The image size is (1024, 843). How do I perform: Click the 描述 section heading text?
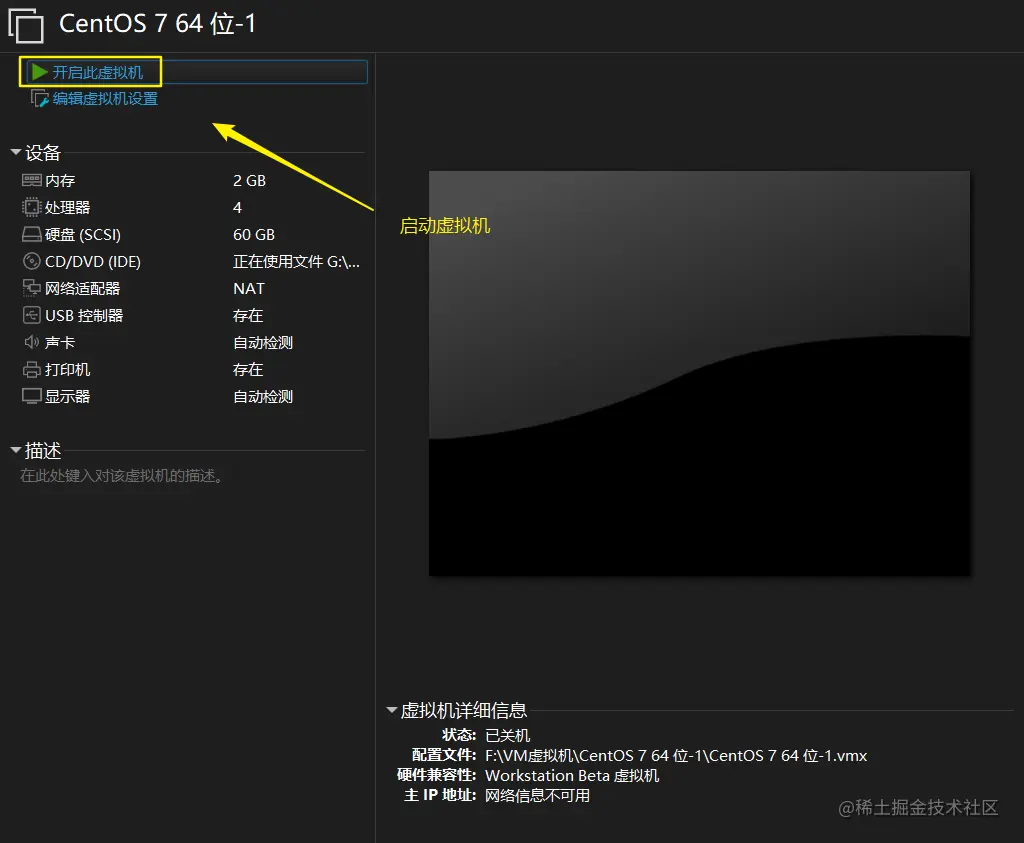[x=43, y=451]
